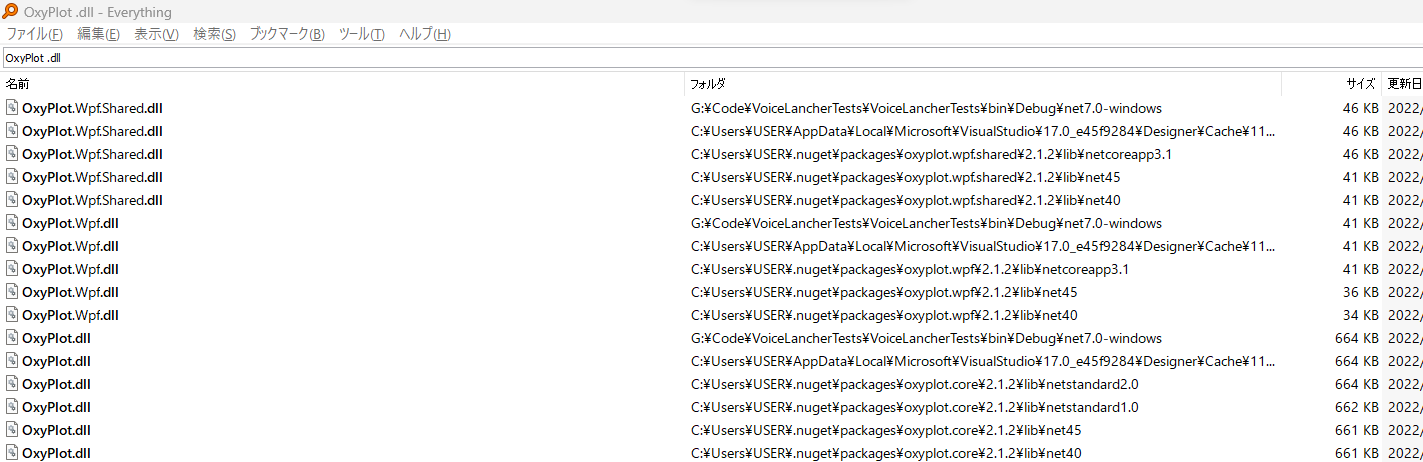Open the 検索(S) menu
1423x462 pixels.
coord(214,34)
